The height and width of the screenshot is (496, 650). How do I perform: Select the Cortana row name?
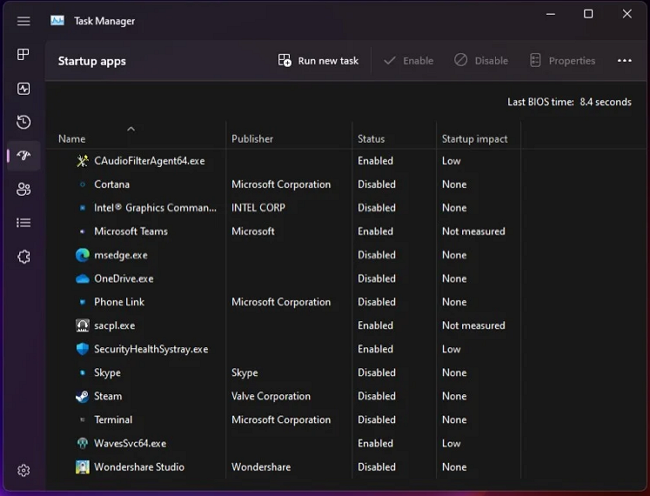click(x=112, y=184)
